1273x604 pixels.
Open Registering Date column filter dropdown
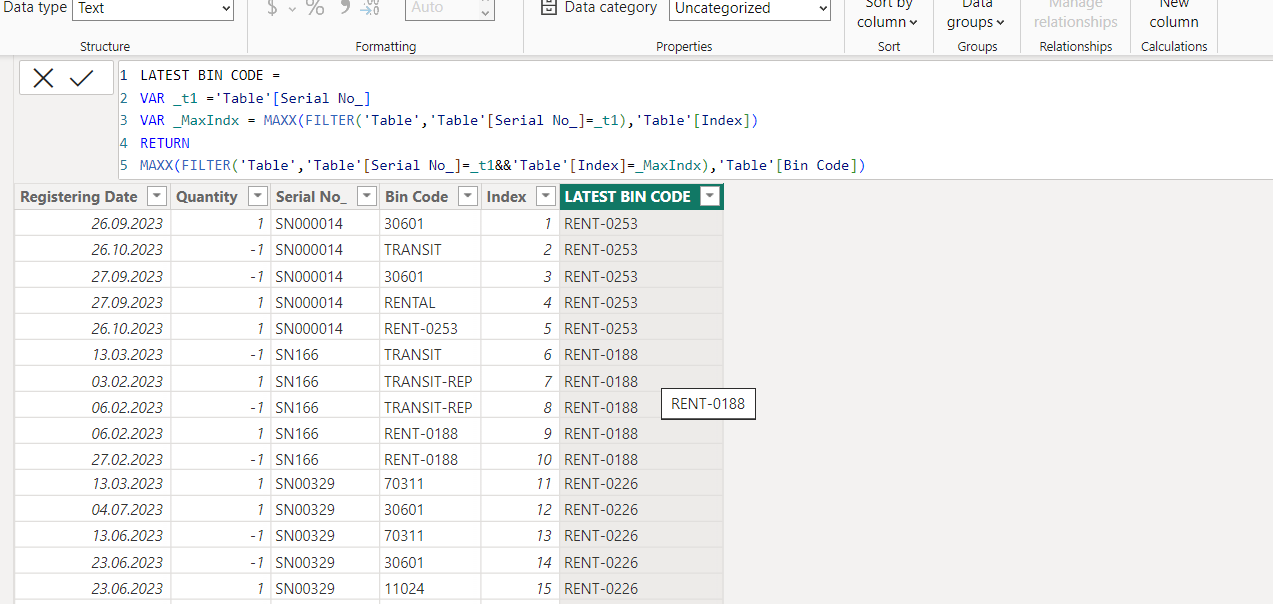156,197
